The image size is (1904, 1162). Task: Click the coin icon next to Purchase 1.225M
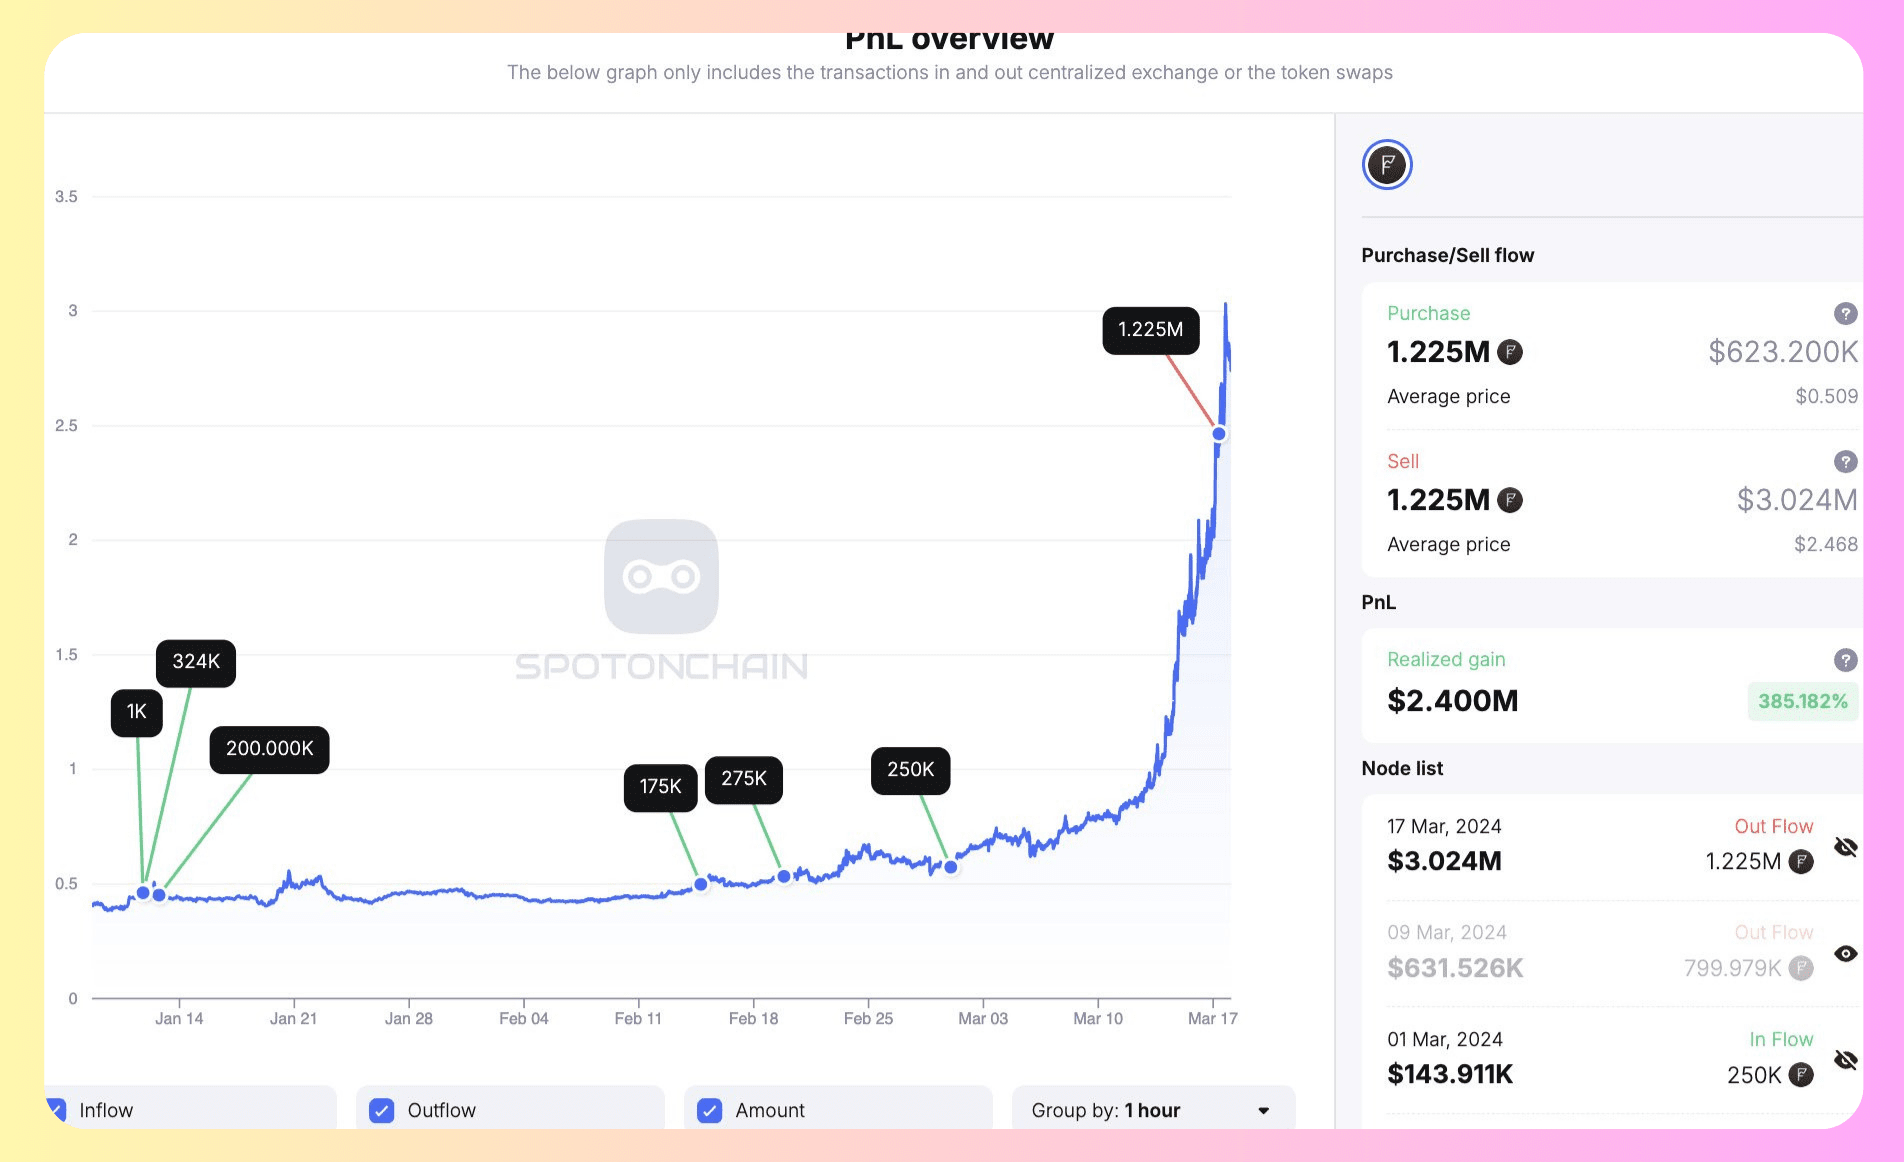click(1511, 352)
